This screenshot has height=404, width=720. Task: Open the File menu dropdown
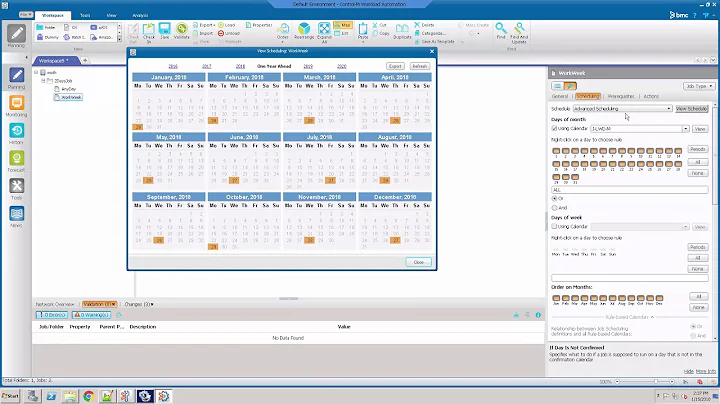(x=26, y=15)
